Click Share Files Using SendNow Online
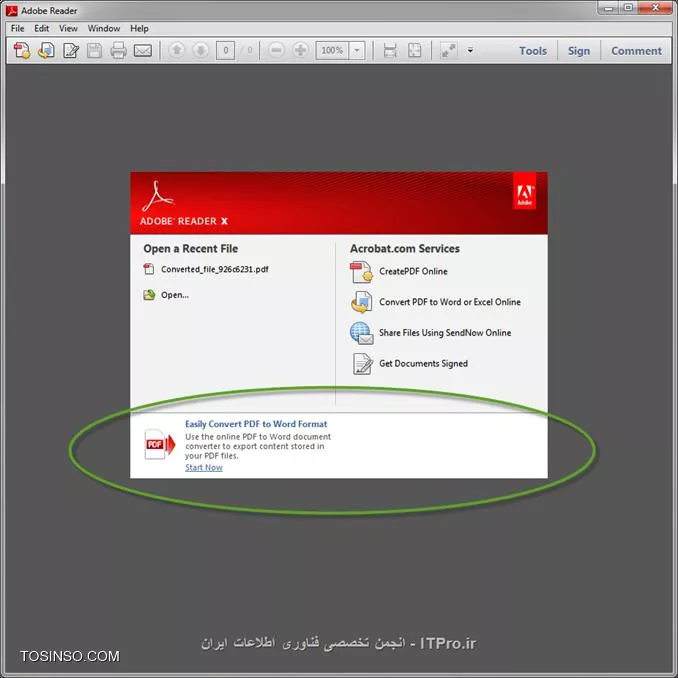 click(x=445, y=333)
